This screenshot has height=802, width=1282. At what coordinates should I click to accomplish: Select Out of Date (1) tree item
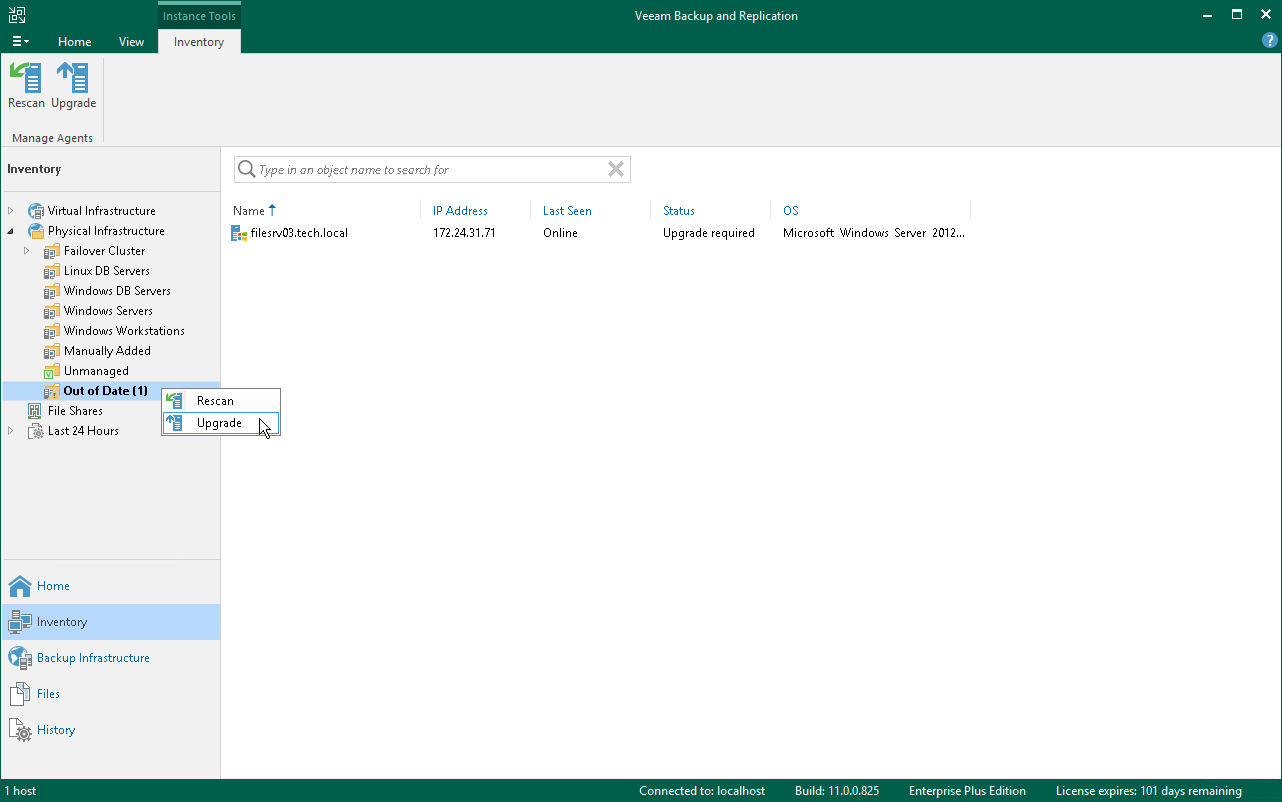coord(105,391)
